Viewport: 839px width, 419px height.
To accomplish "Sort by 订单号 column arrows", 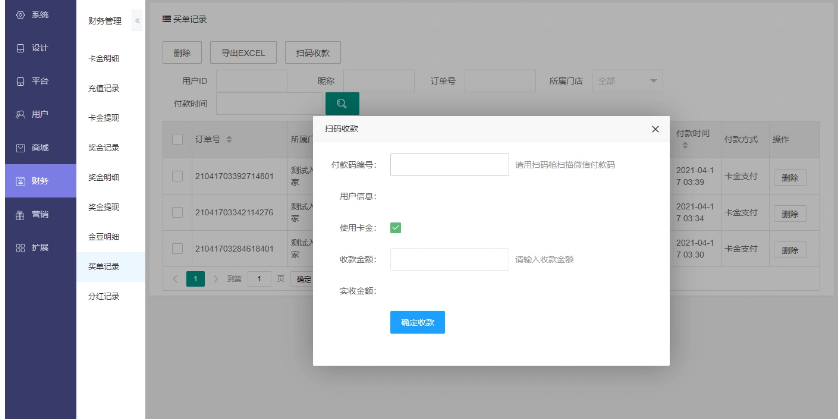I will (229, 139).
